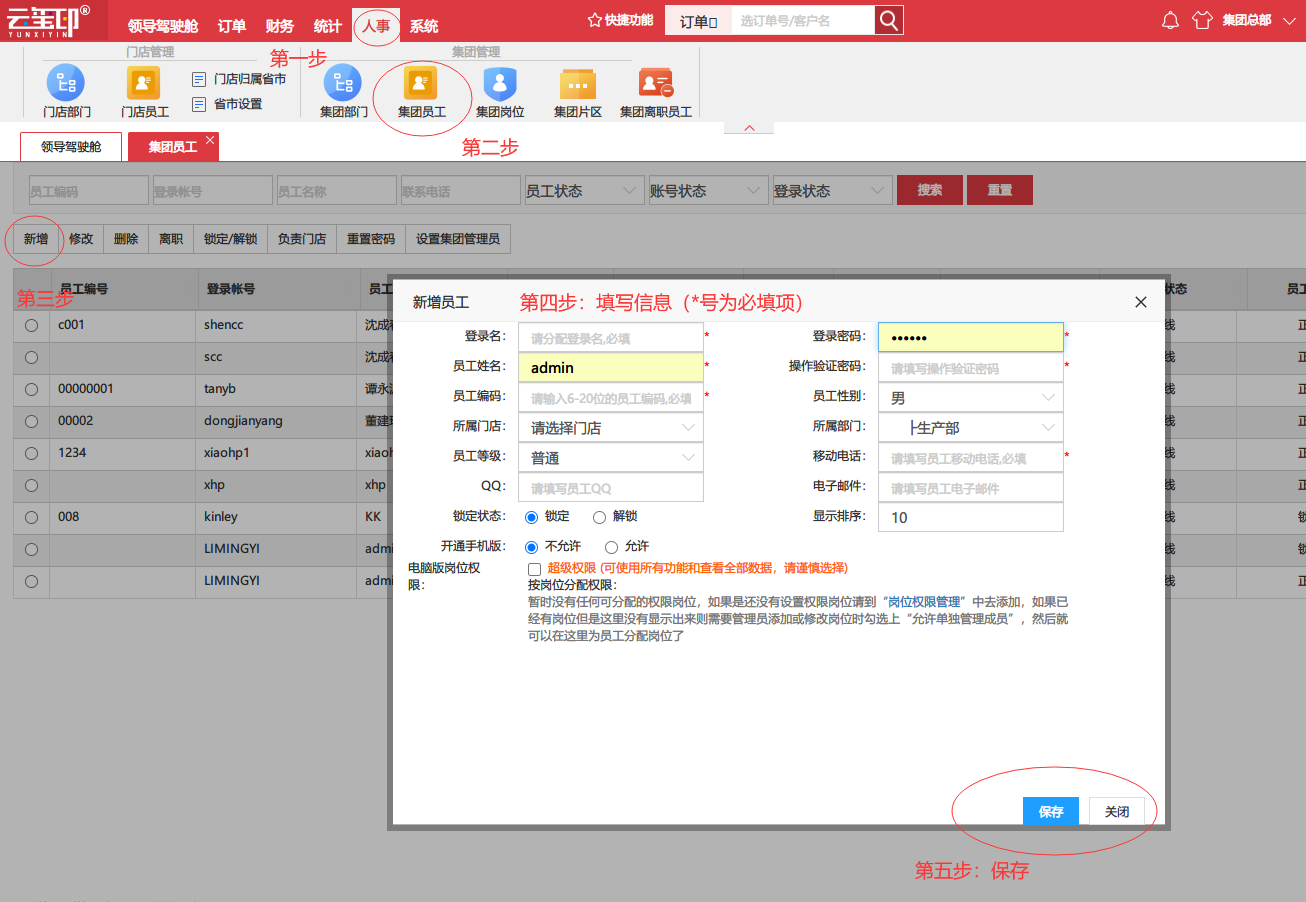Viewport: 1306px width, 902px height.
Task: Click the 登录名 input field
Action: point(611,337)
